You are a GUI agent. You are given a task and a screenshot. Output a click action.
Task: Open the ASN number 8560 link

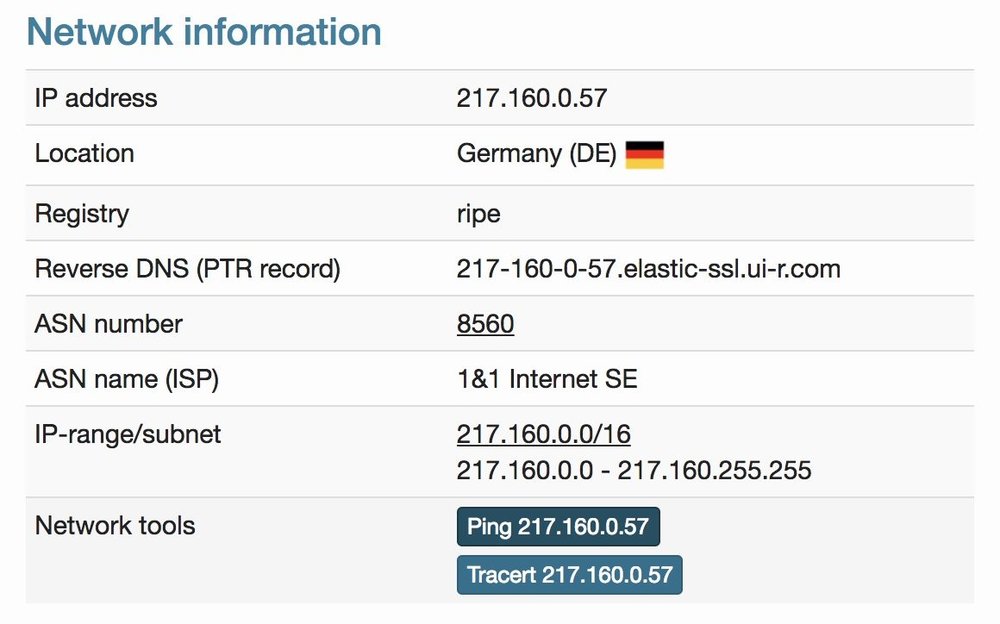point(485,324)
